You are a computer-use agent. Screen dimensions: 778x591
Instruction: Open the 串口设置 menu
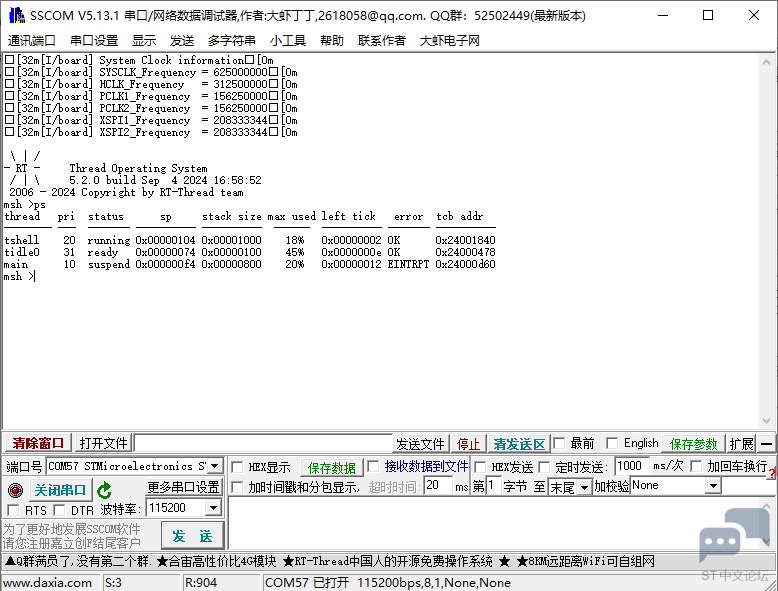pos(94,41)
